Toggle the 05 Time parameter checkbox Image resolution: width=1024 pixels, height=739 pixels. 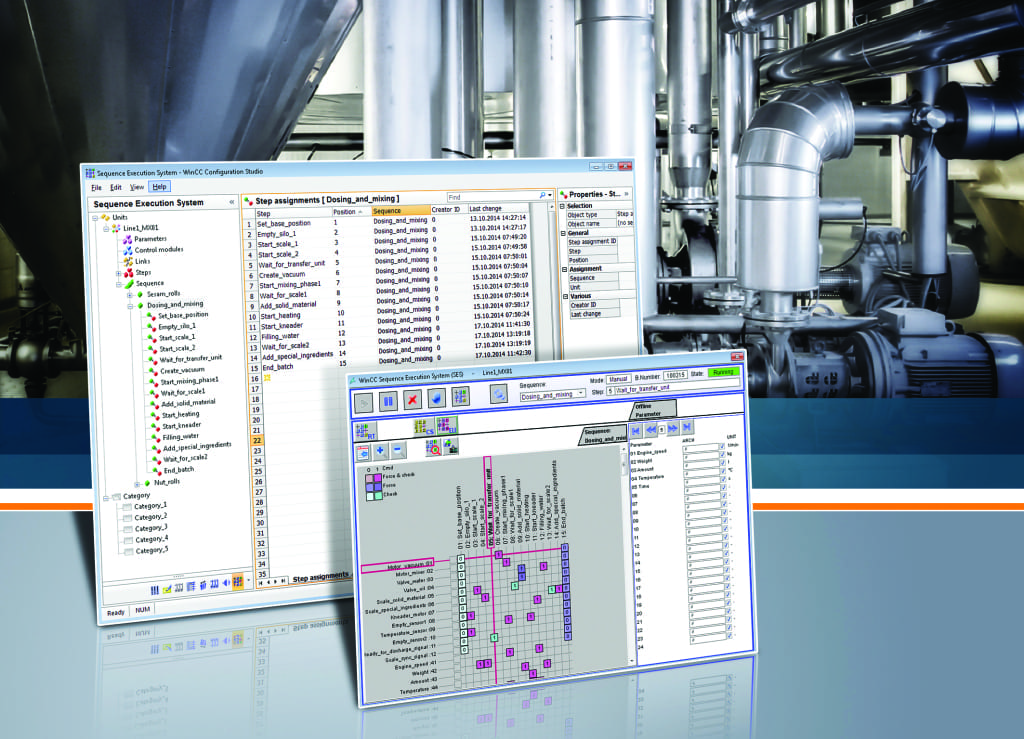(724, 479)
